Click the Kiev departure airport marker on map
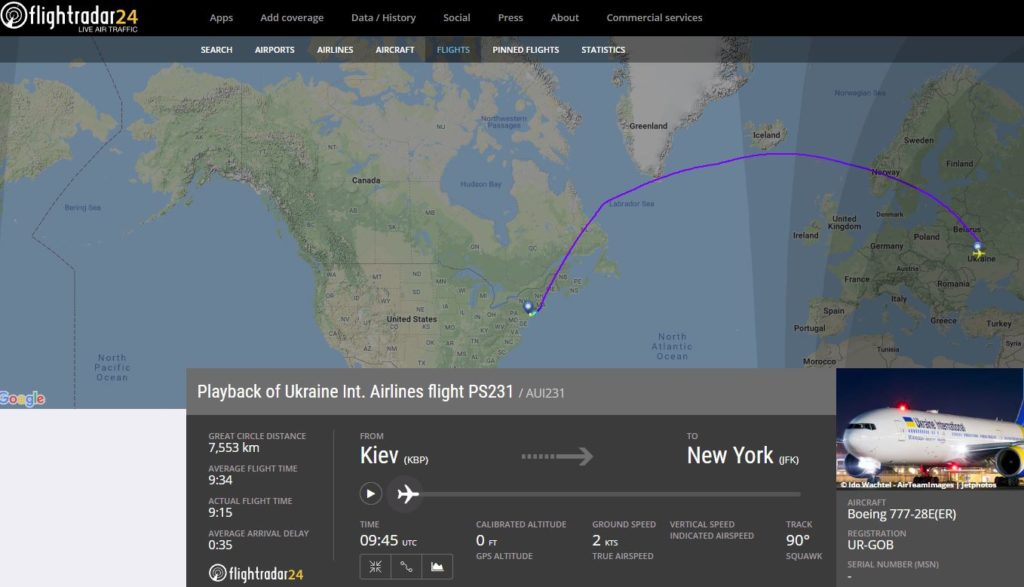Viewport: 1024px width, 587px height. pyautogui.click(x=977, y=247)
